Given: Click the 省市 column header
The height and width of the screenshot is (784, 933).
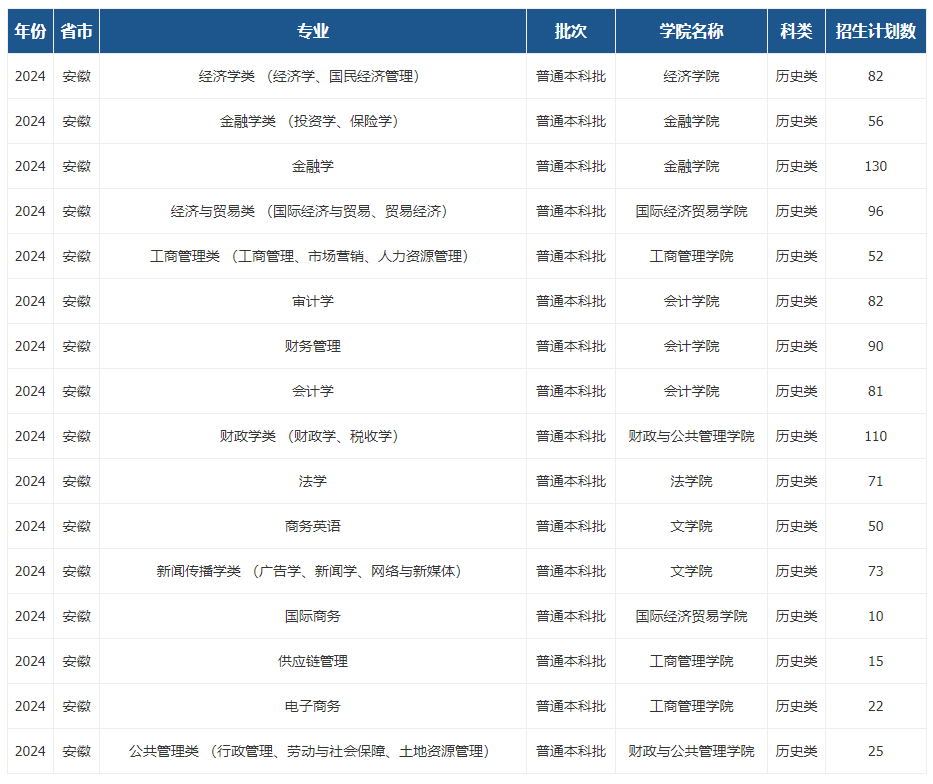Looking at the screenshot, I should tap(77, 31).
